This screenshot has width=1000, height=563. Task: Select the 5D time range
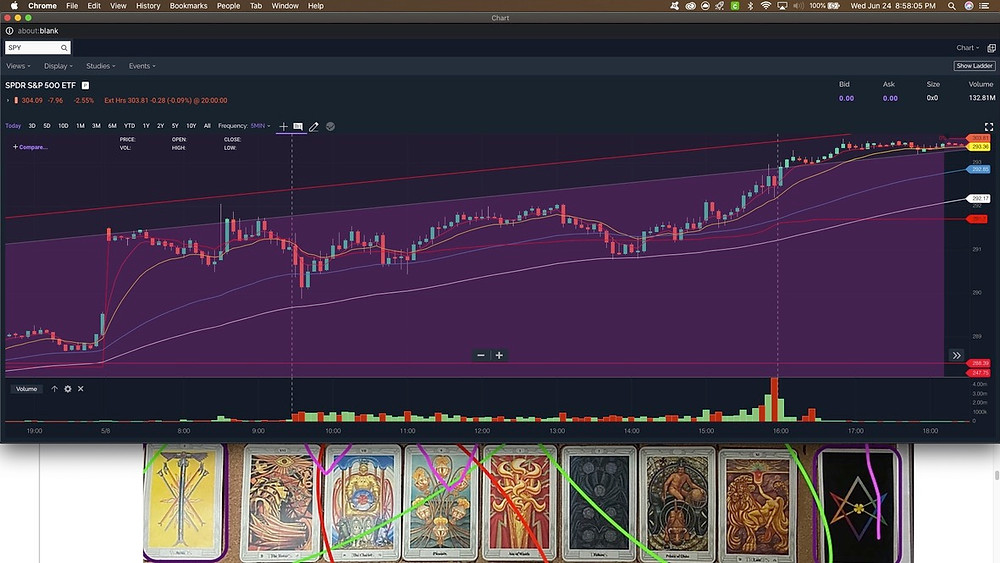pyautogui.click(x=47, y=126)
